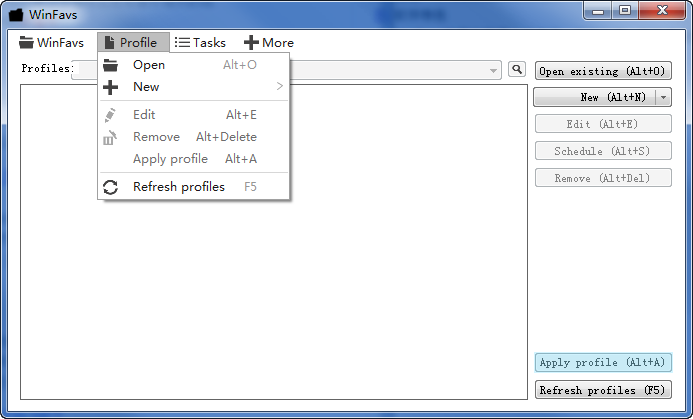The width and height of the screenshot is (693, 419).
Task: Click the Apply profile (Alt+A) button
Action: pos(603,362)
